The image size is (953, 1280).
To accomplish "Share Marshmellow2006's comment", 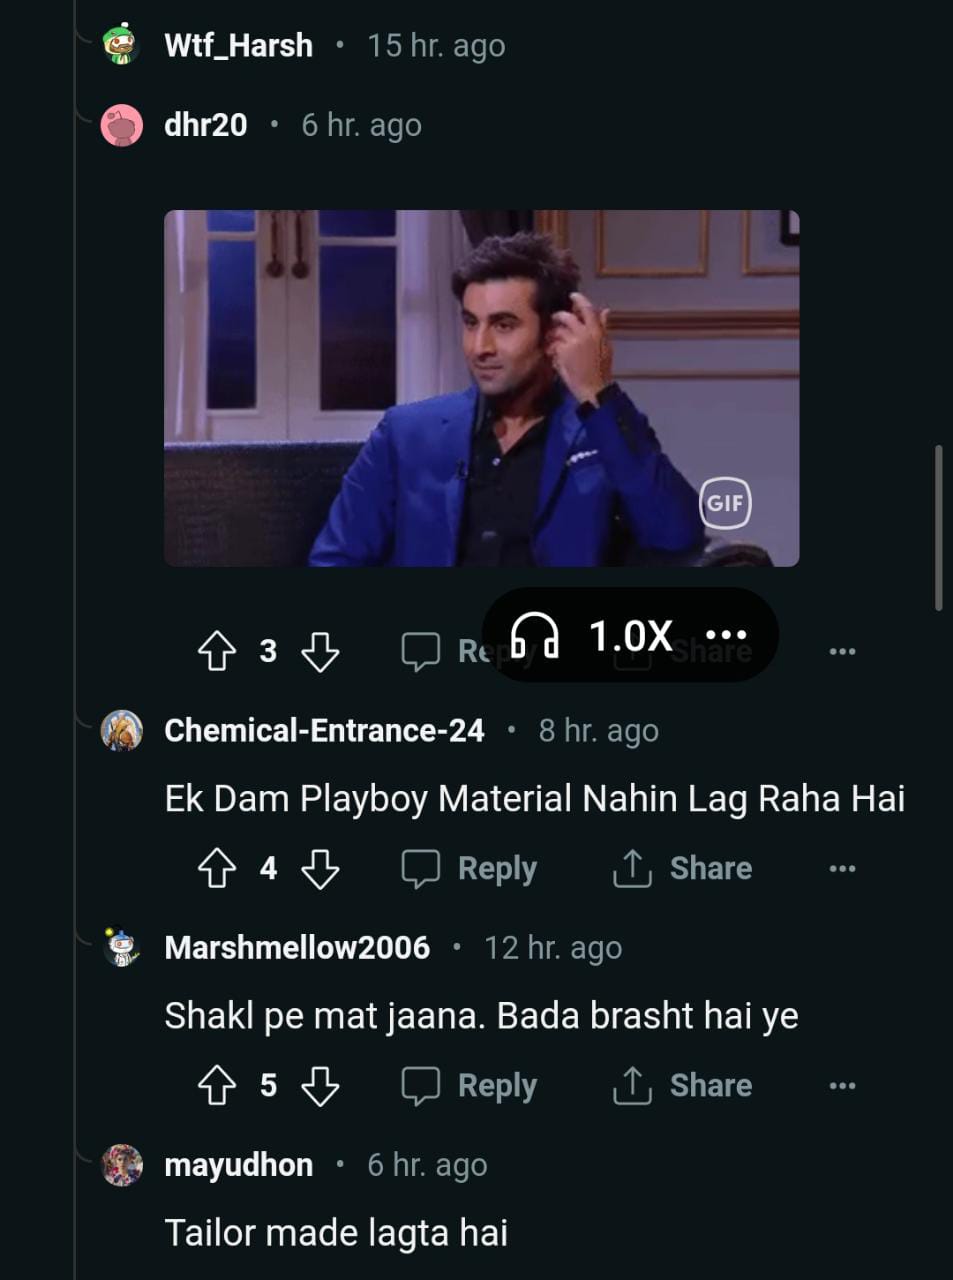I will 682,1085.
